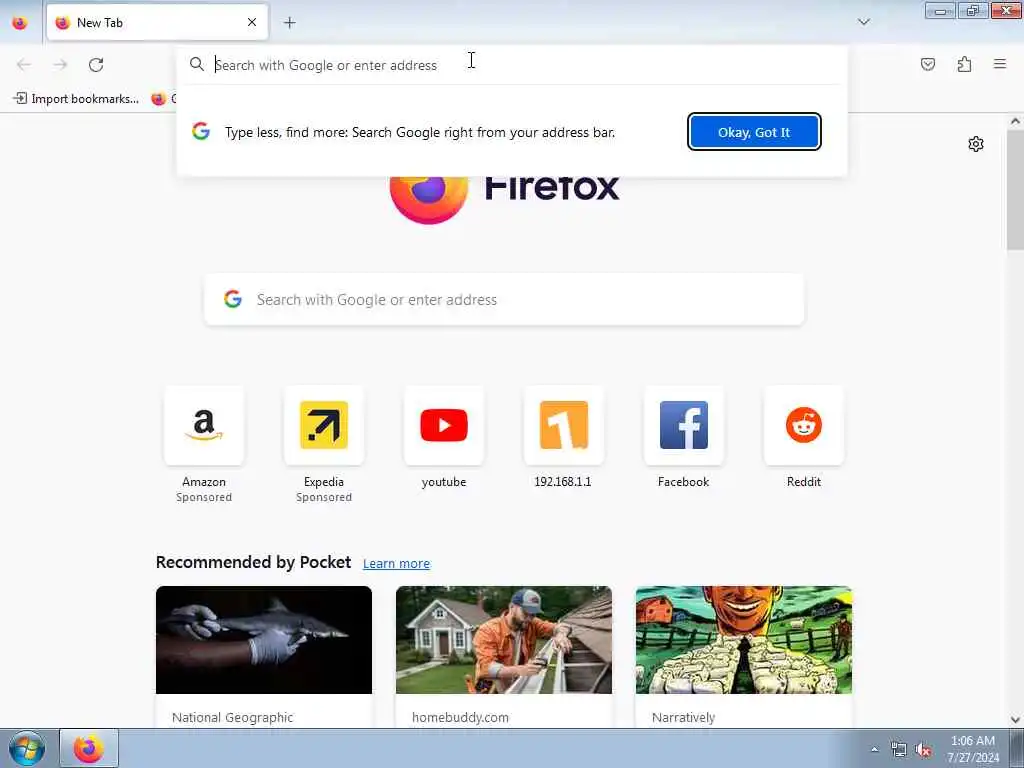Image resolution: width=1024 pixels, height=768 pixels.
Task: Select the New Tab tab
Action: 157,23
